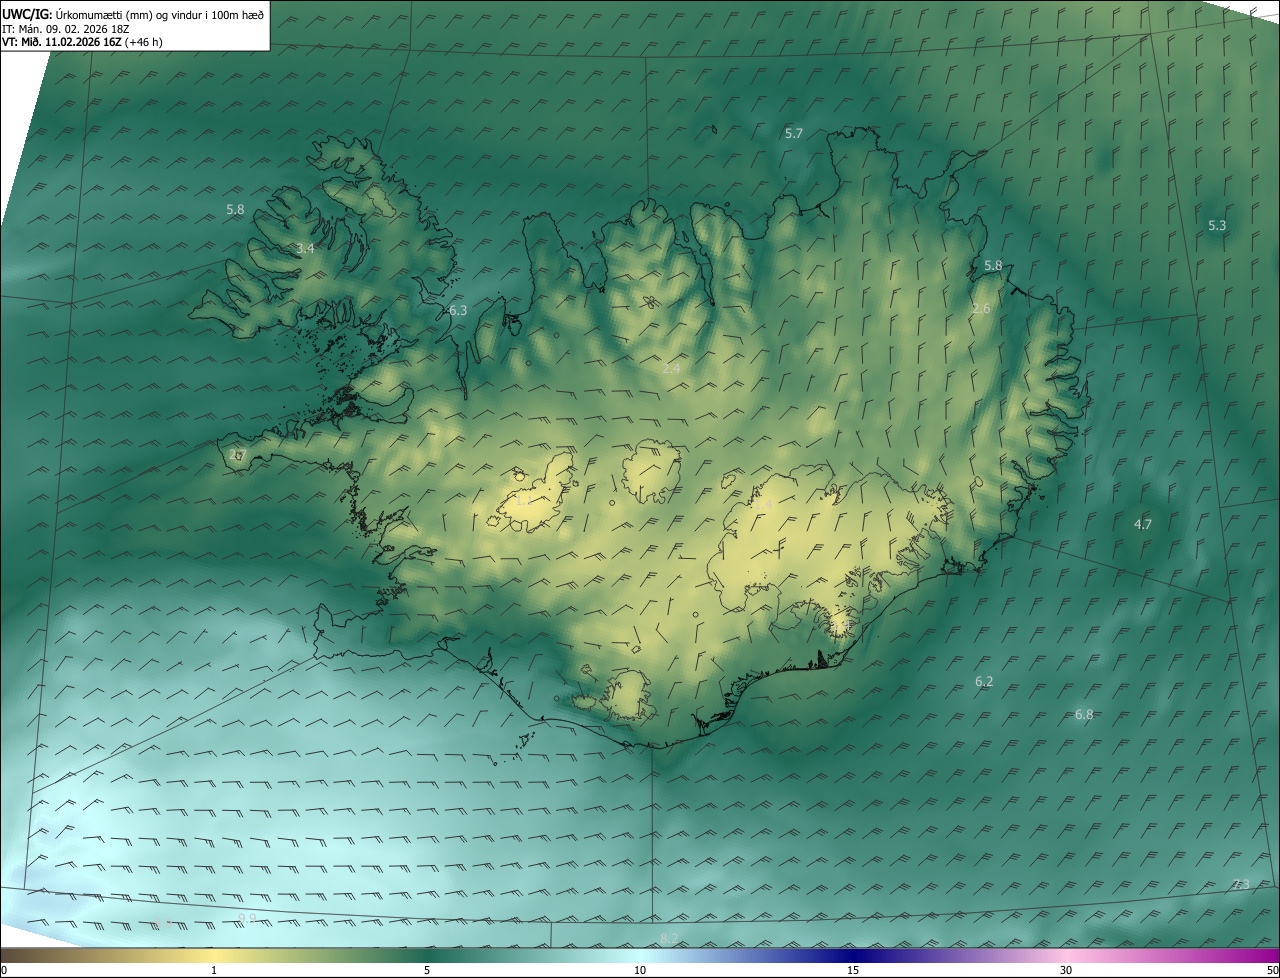Click the 6.8 value label
1280x978 pixels.
tap(1084, 715)
